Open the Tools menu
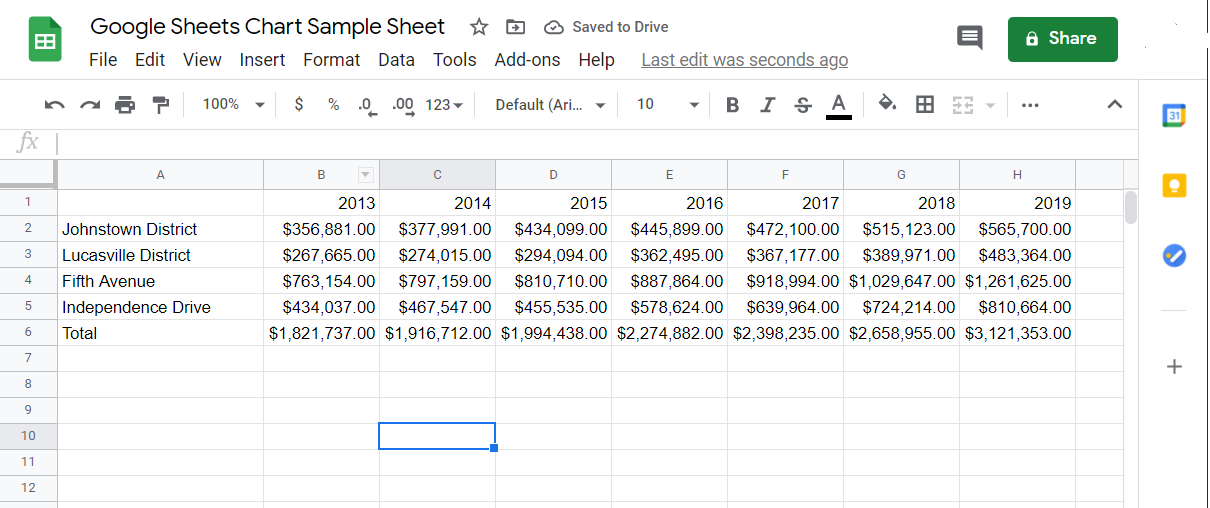This screenshot has height=508, width=1210. click(x=454, y=60)
